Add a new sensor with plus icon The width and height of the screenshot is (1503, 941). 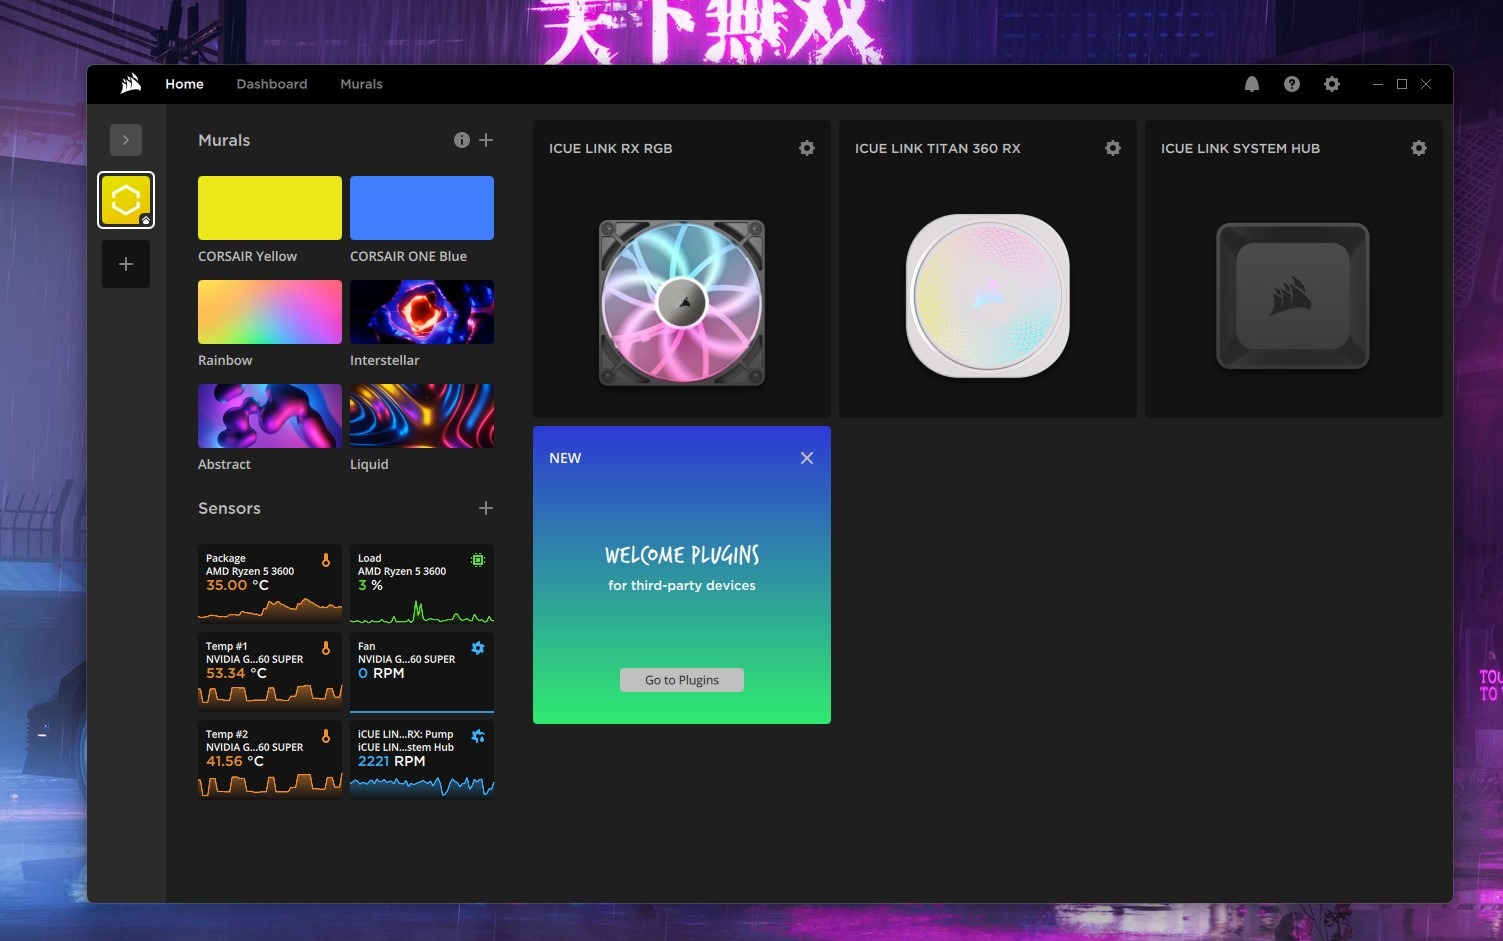[486, 508]
